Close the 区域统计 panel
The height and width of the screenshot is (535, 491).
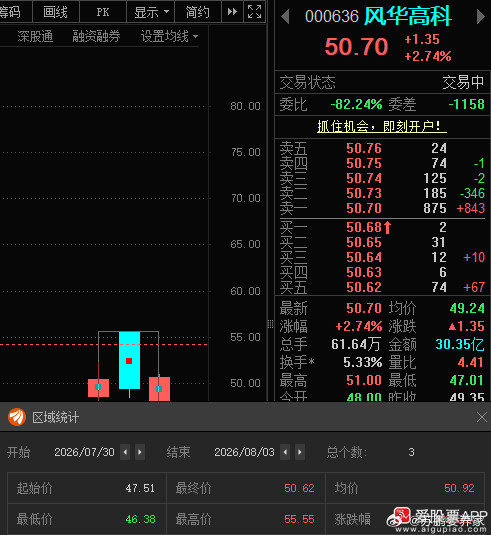click(x=482, y=417)
